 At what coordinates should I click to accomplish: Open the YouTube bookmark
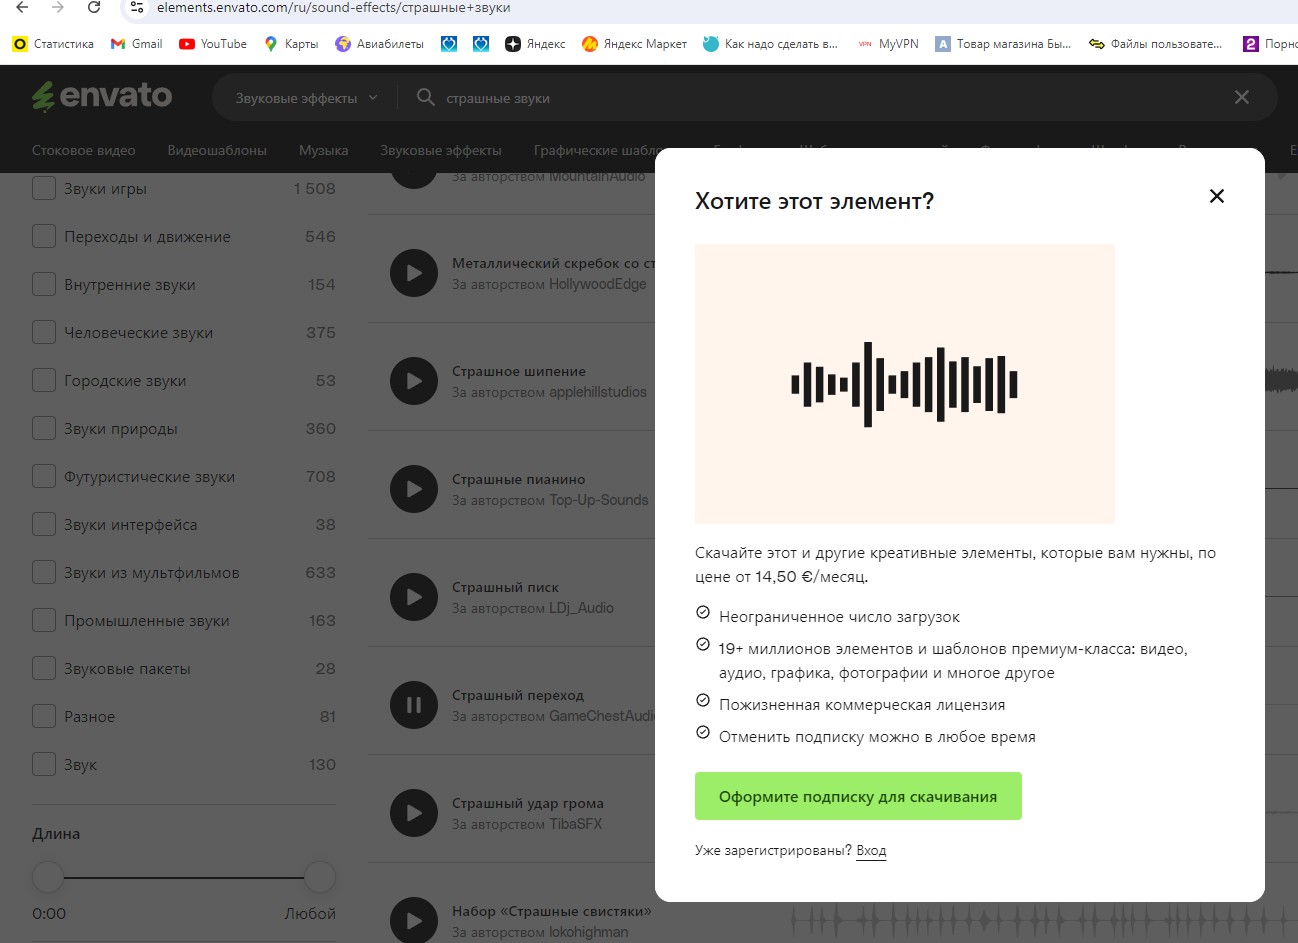pyautogui.click(x=212, y=44)
